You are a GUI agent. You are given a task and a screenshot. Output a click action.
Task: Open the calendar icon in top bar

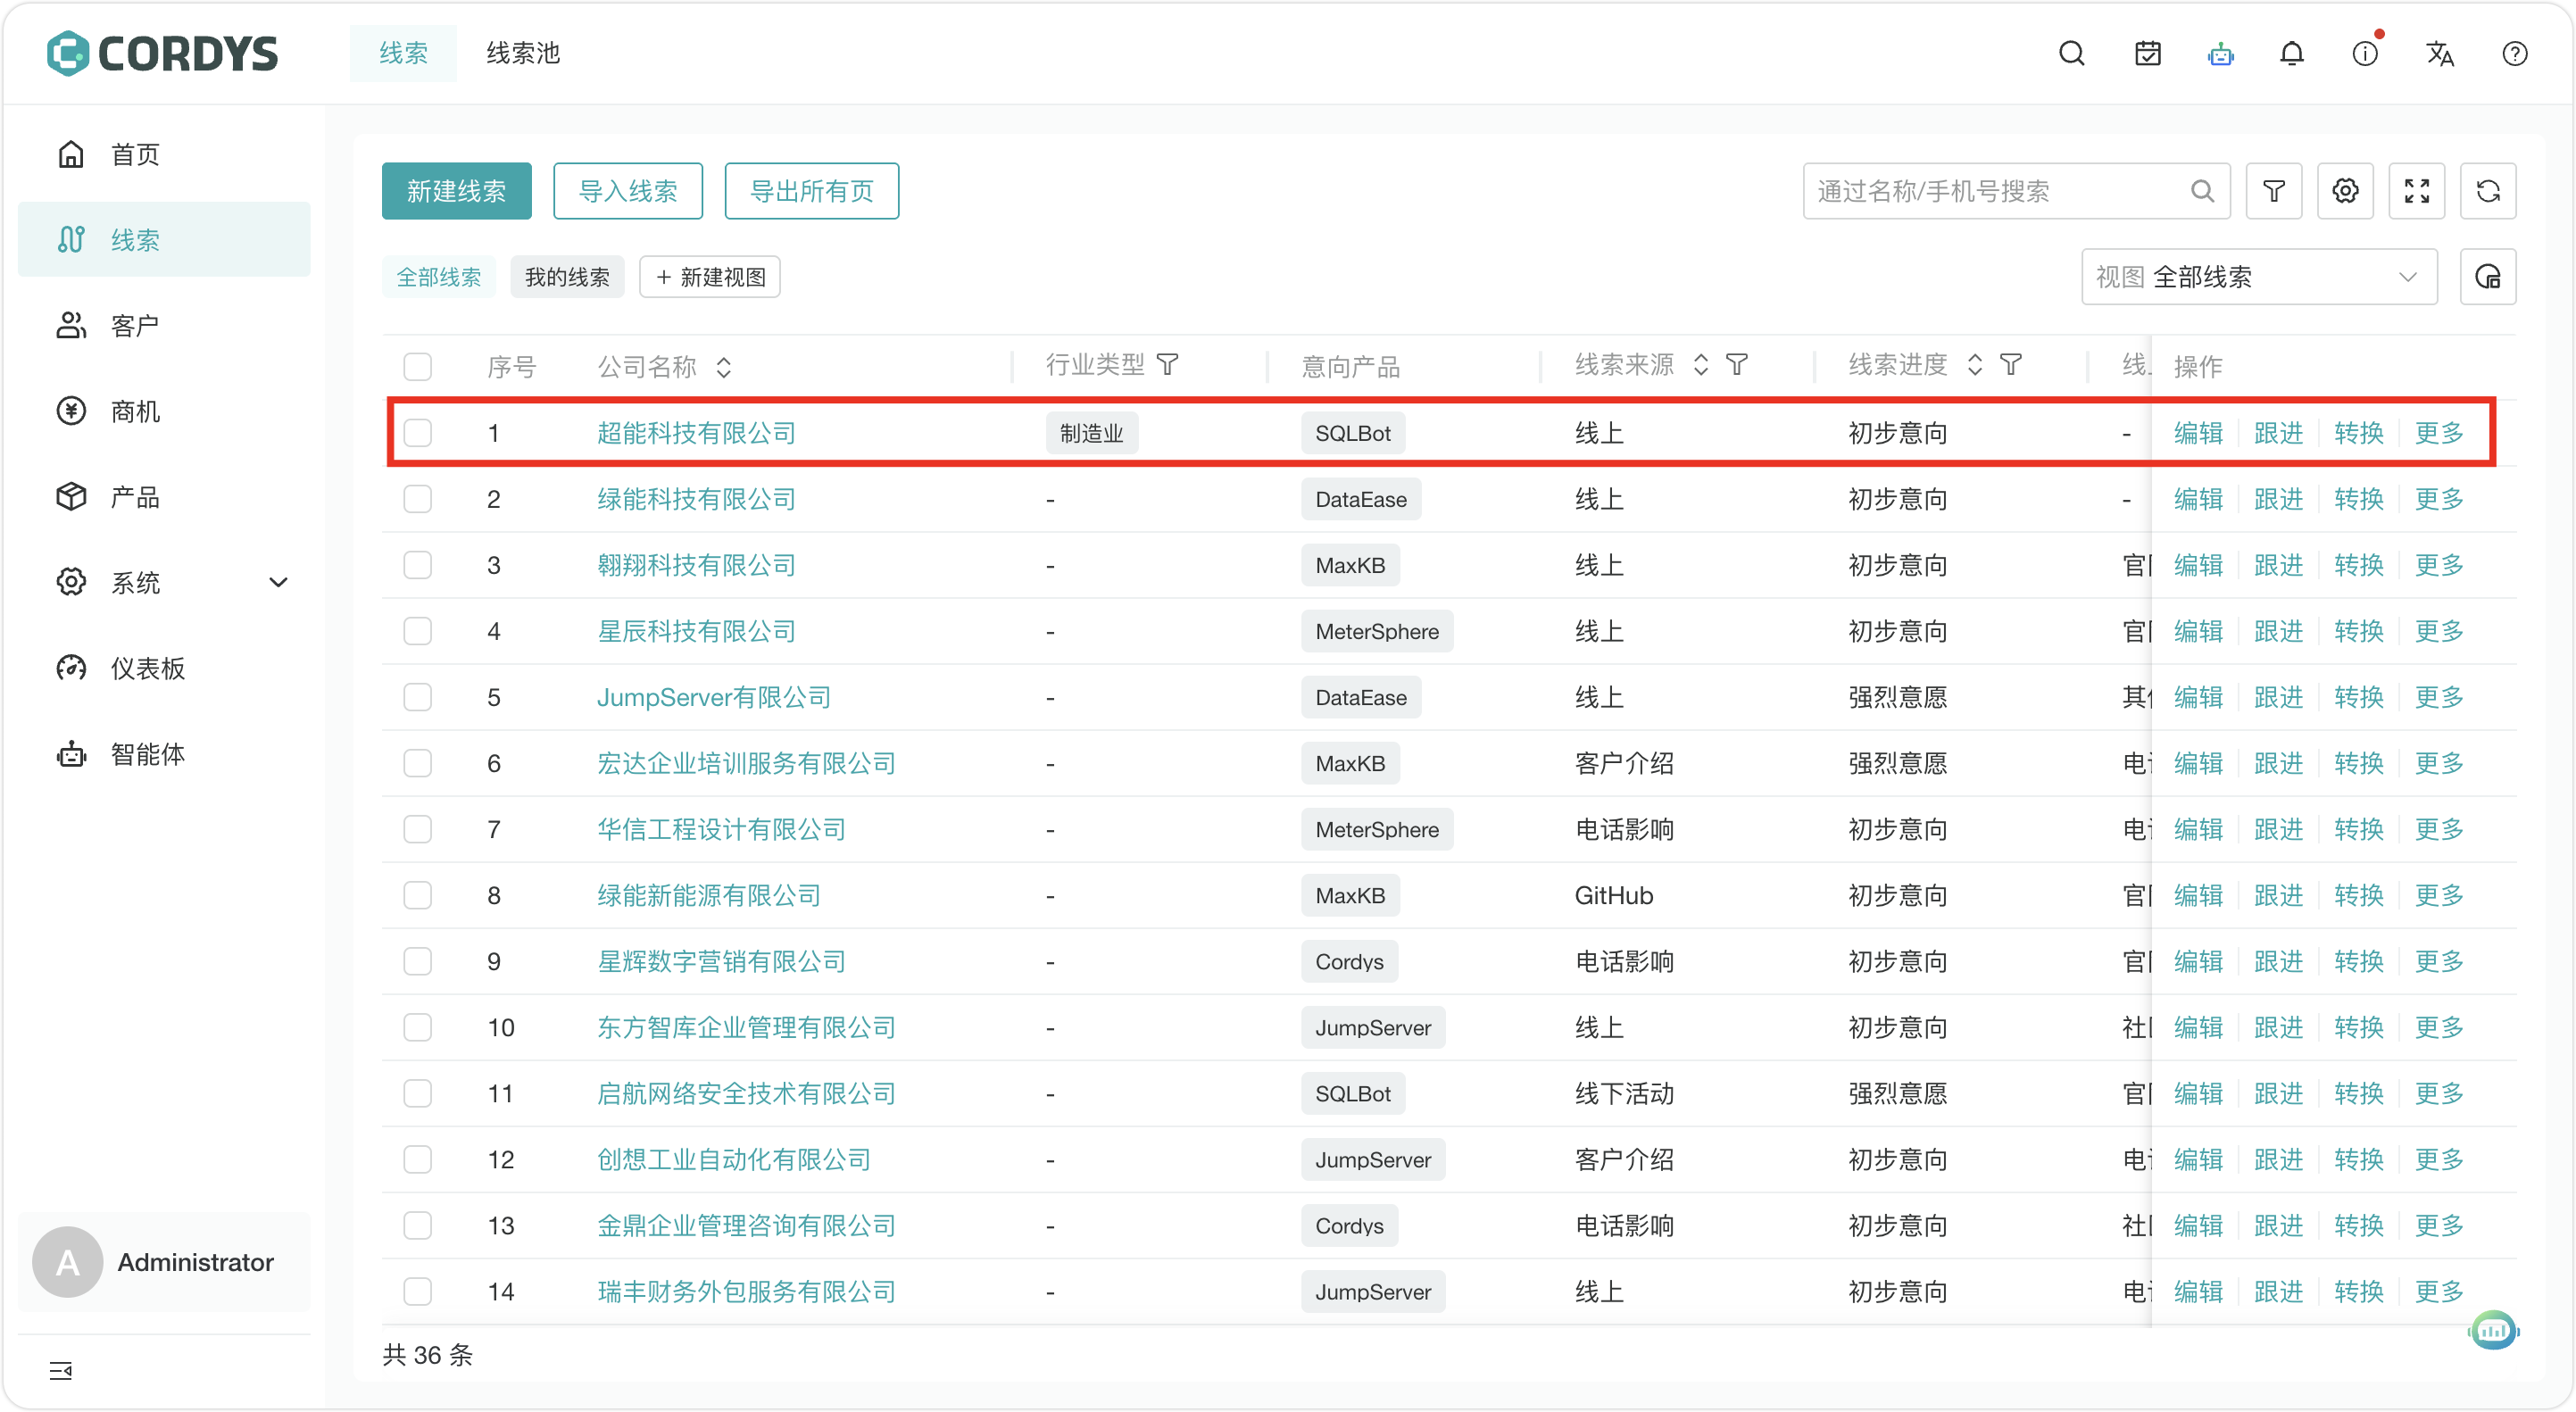(2147, 54)
